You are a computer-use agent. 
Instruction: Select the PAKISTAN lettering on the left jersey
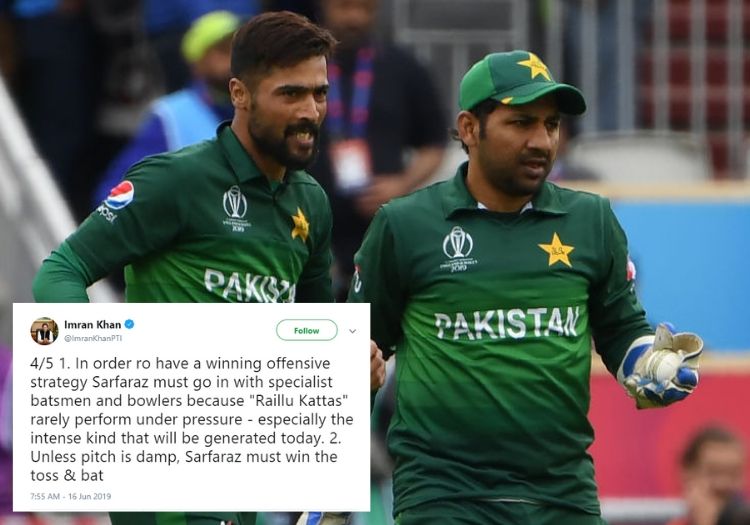(249, 286)
